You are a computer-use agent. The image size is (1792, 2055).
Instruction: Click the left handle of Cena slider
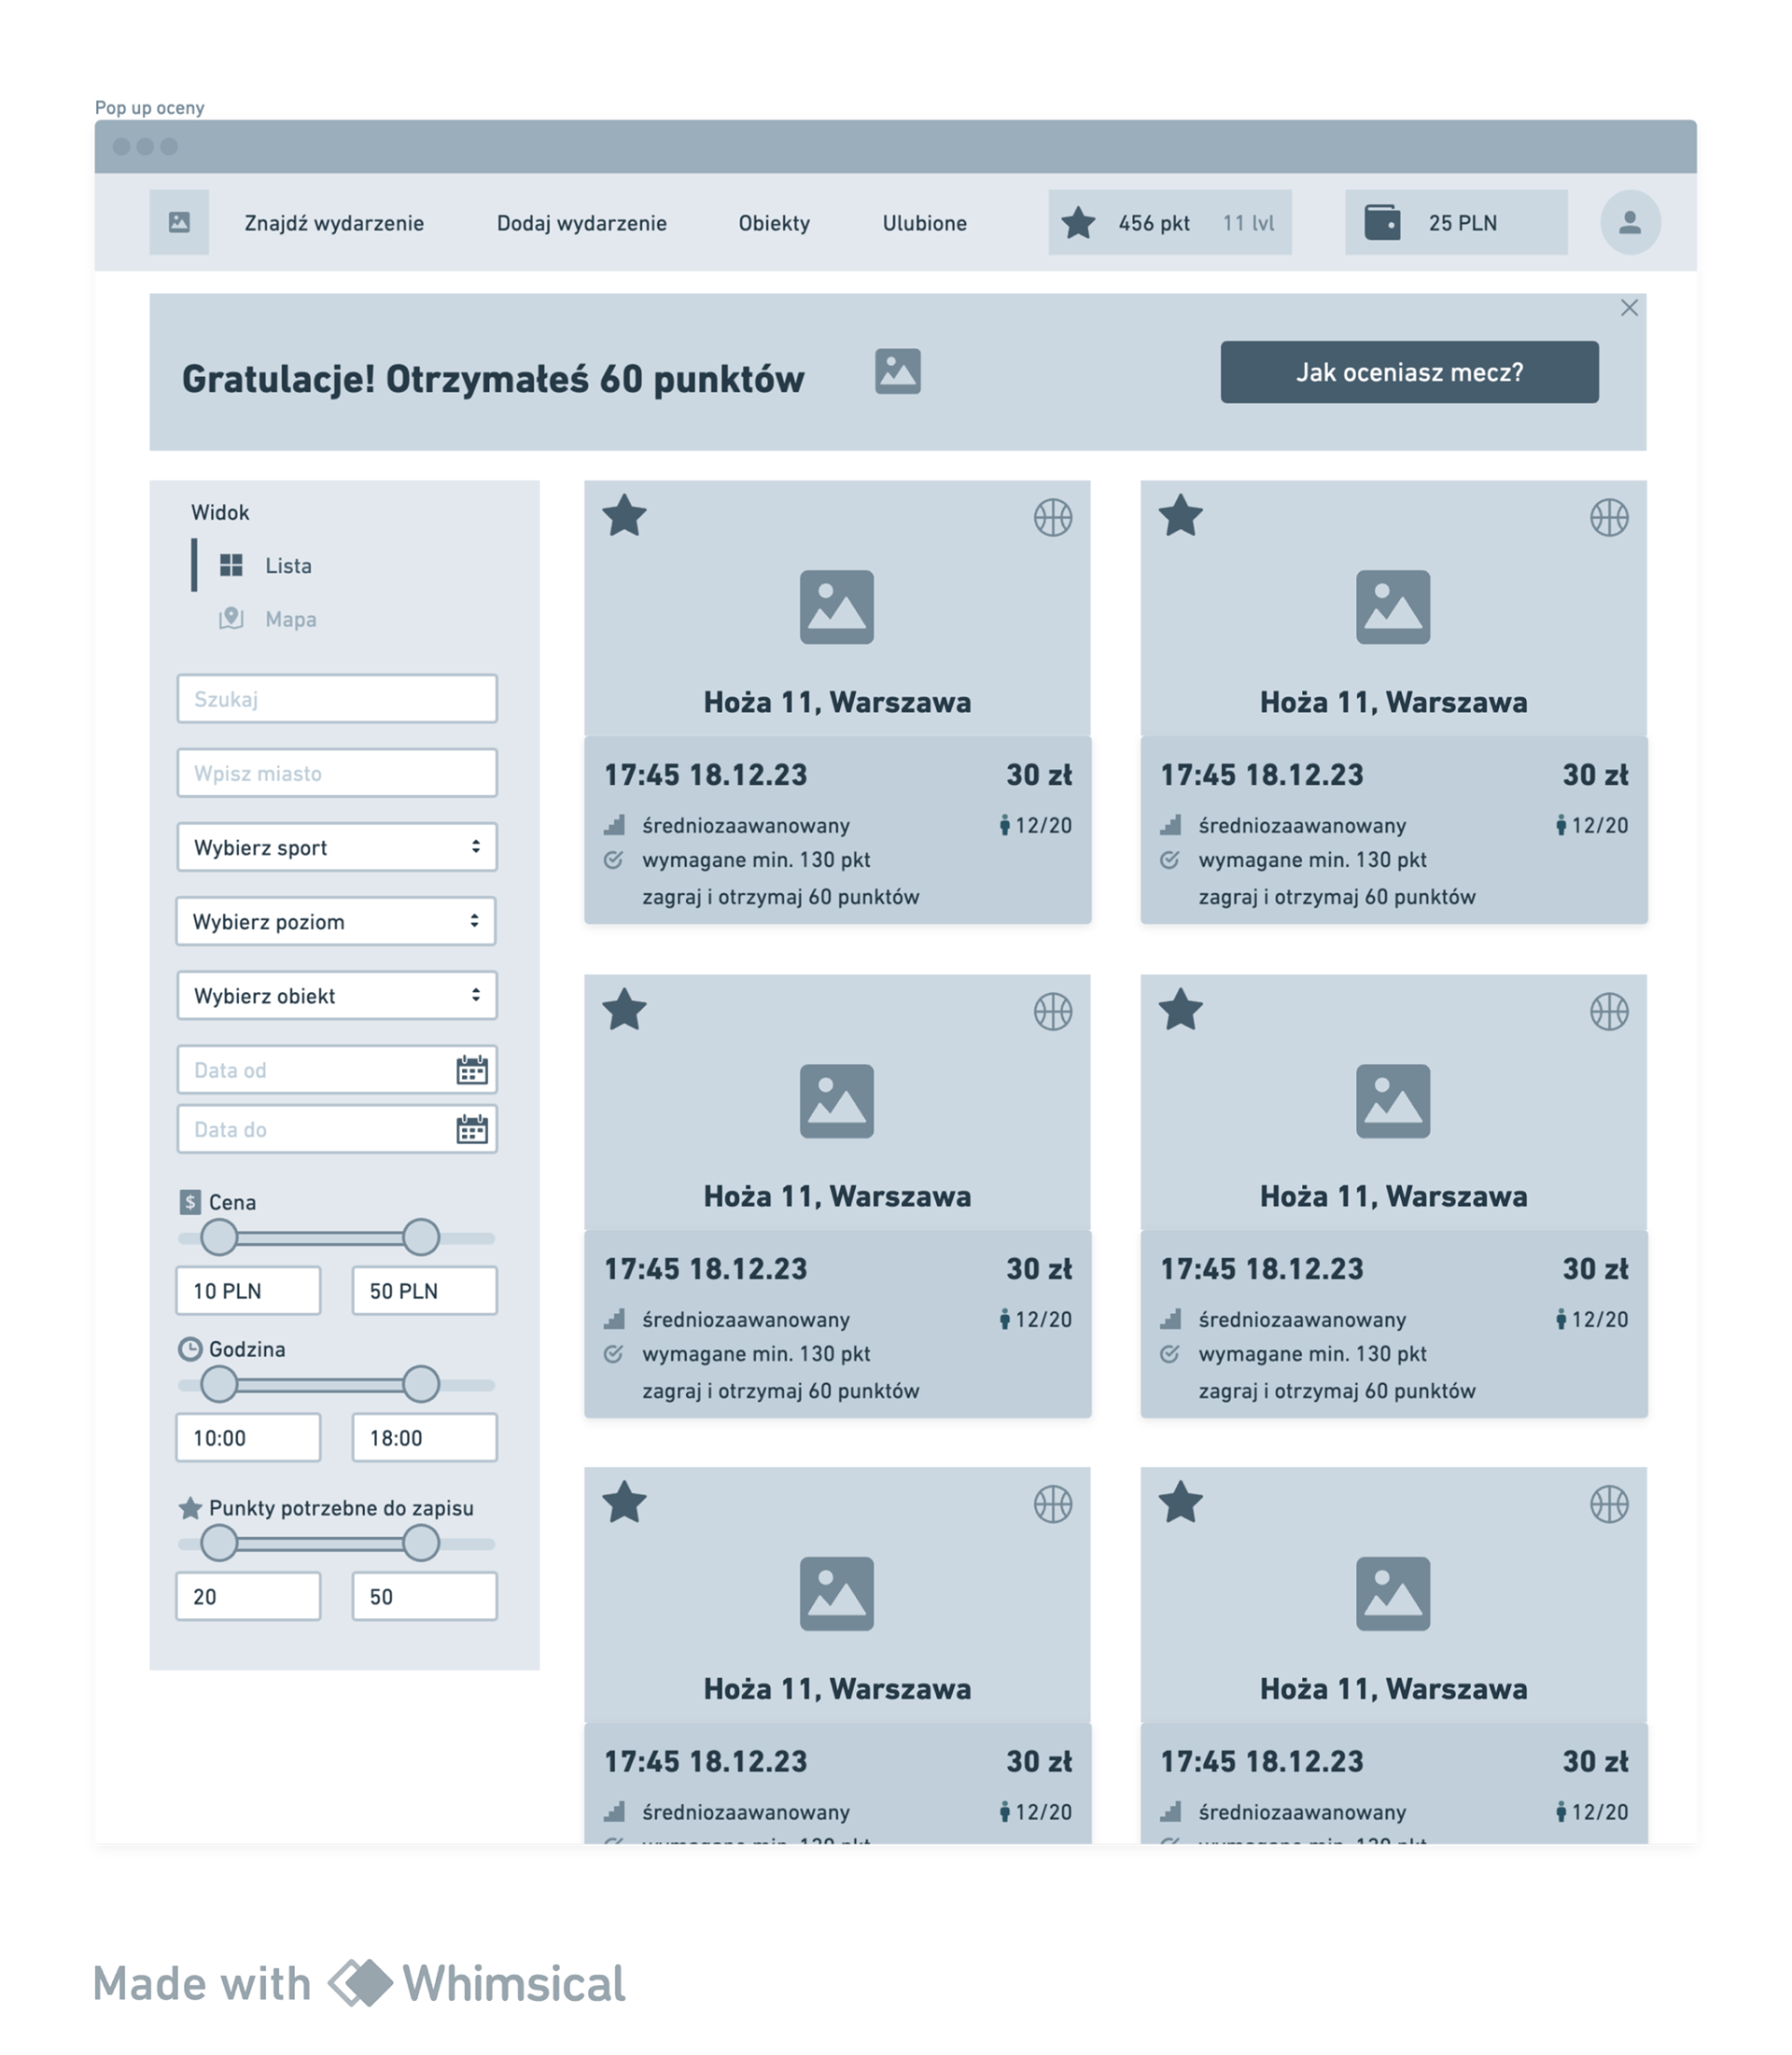[x=219, y=1237]
